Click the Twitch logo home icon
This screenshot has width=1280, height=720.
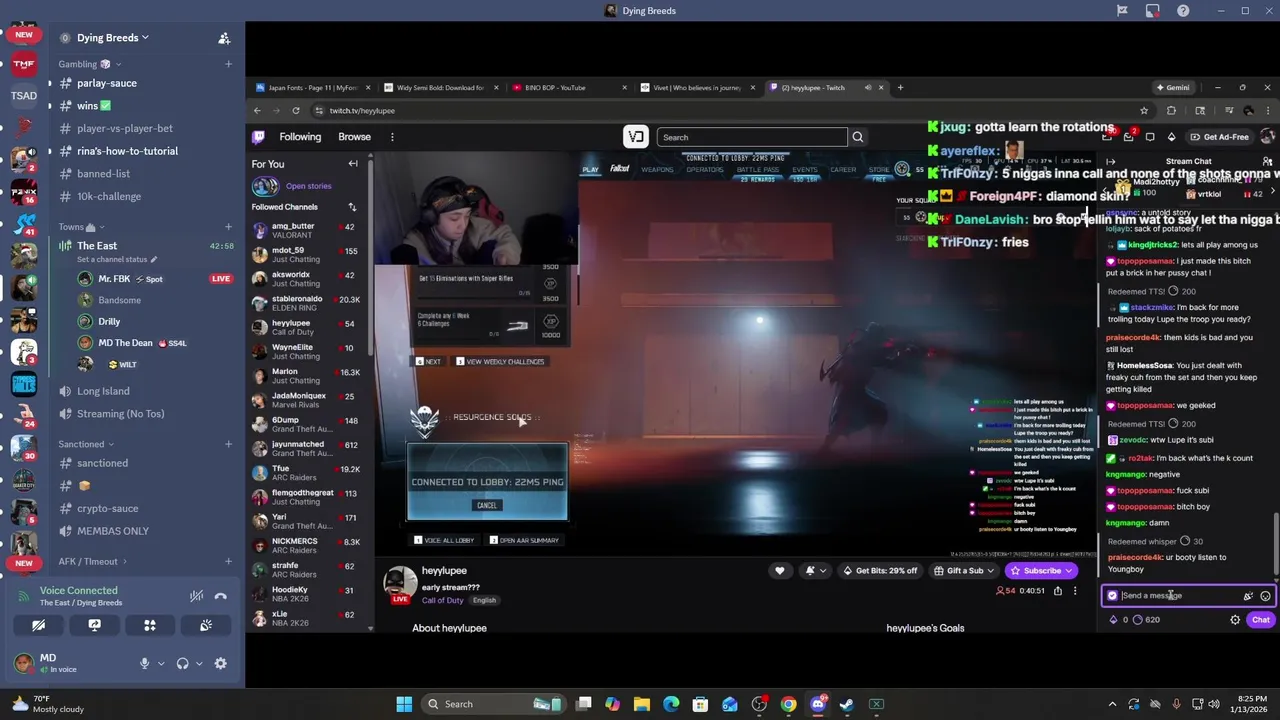click(x=258, y=137)
